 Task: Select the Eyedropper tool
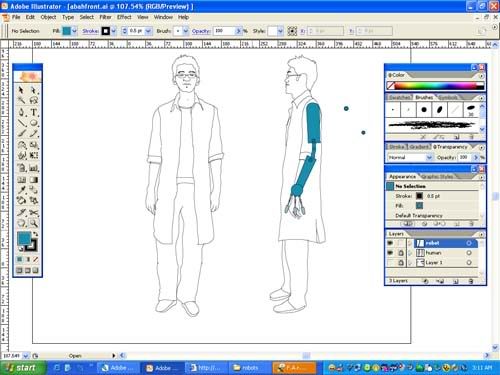pos(21,190)
